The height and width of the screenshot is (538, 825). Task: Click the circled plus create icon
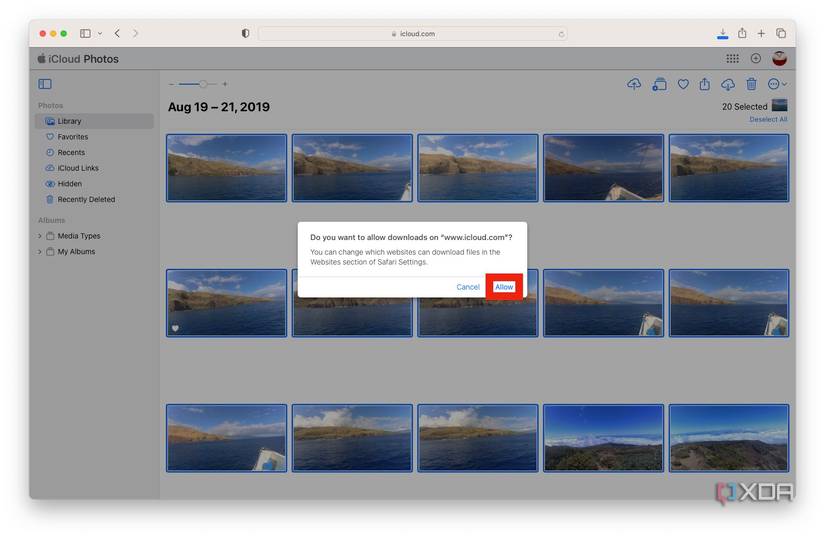(x=756, y=58)
